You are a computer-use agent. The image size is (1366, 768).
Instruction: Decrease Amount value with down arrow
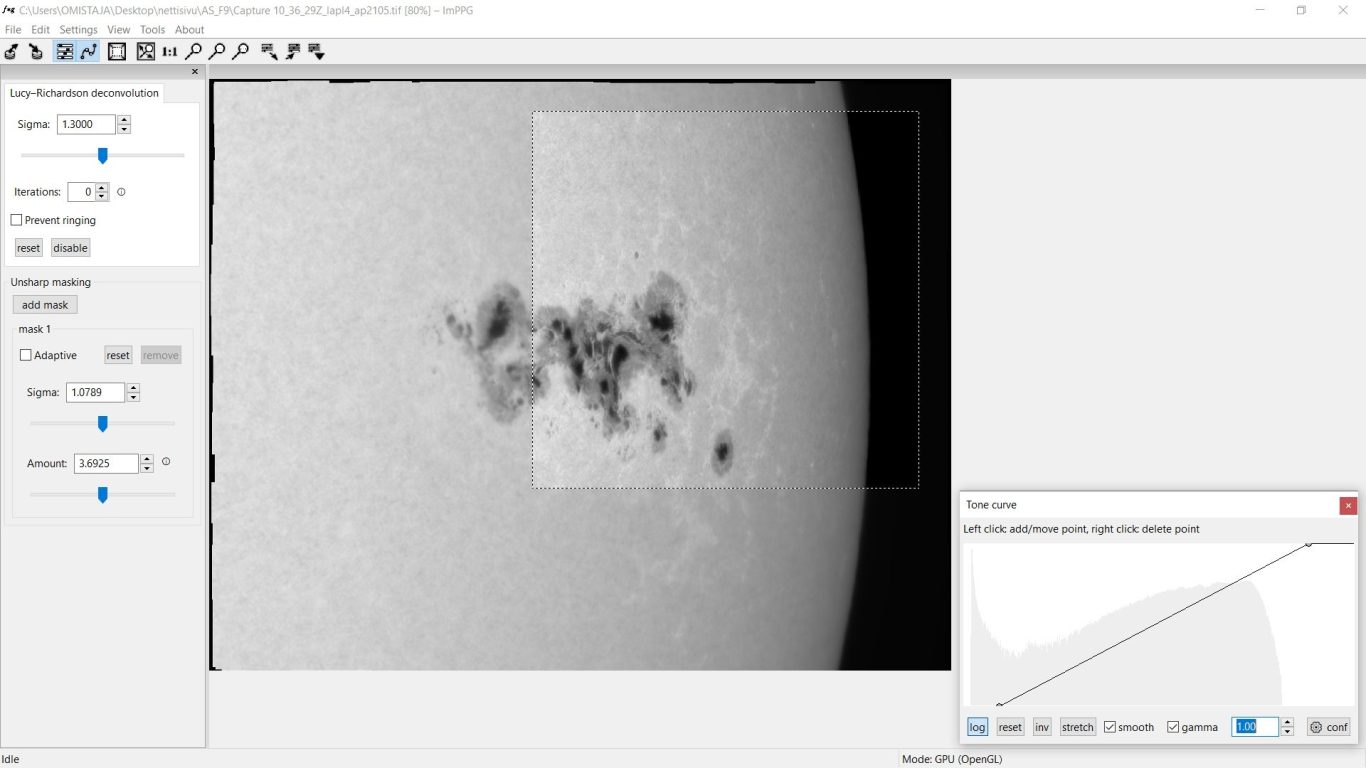click(x=147, y=468)
